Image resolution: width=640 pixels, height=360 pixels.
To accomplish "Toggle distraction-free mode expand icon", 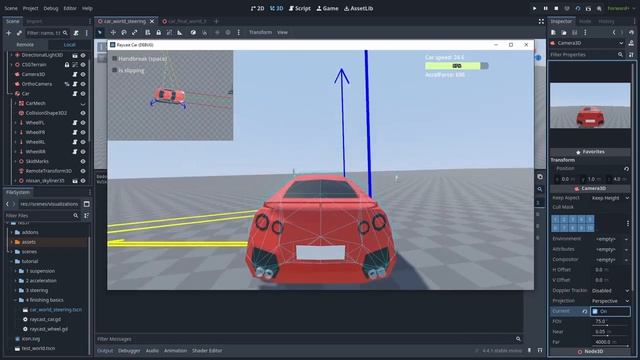I will click(x=541, y=21).
